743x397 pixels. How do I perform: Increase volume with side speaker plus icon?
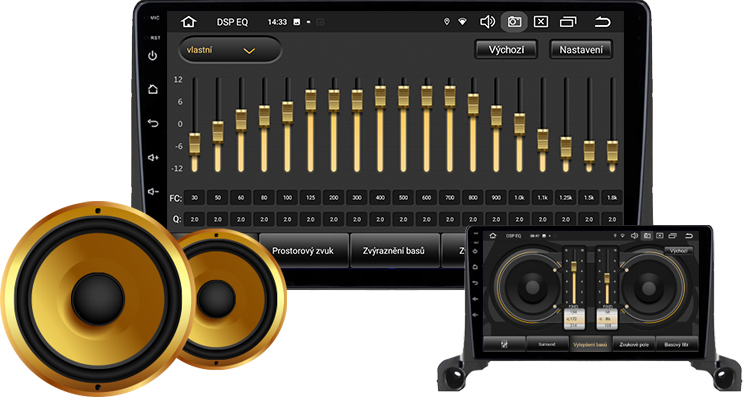point(153,157)
